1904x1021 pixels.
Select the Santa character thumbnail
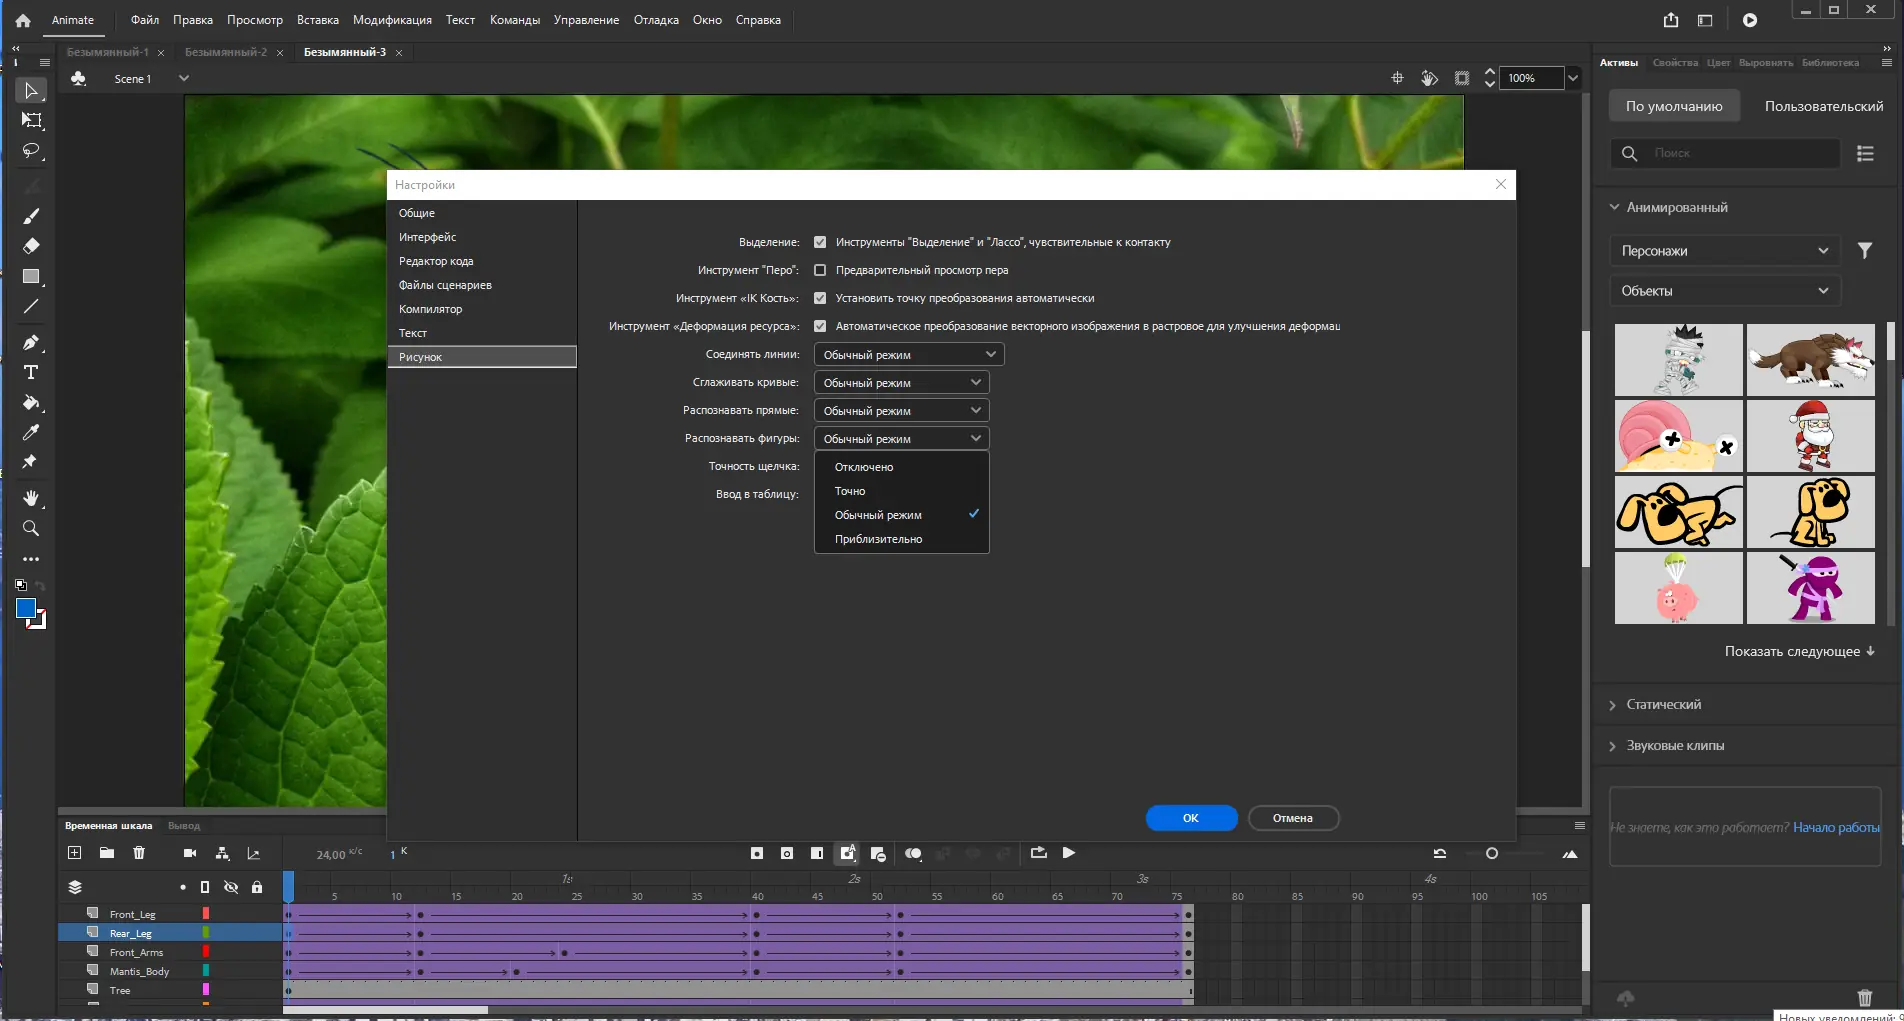point(1811,435)
